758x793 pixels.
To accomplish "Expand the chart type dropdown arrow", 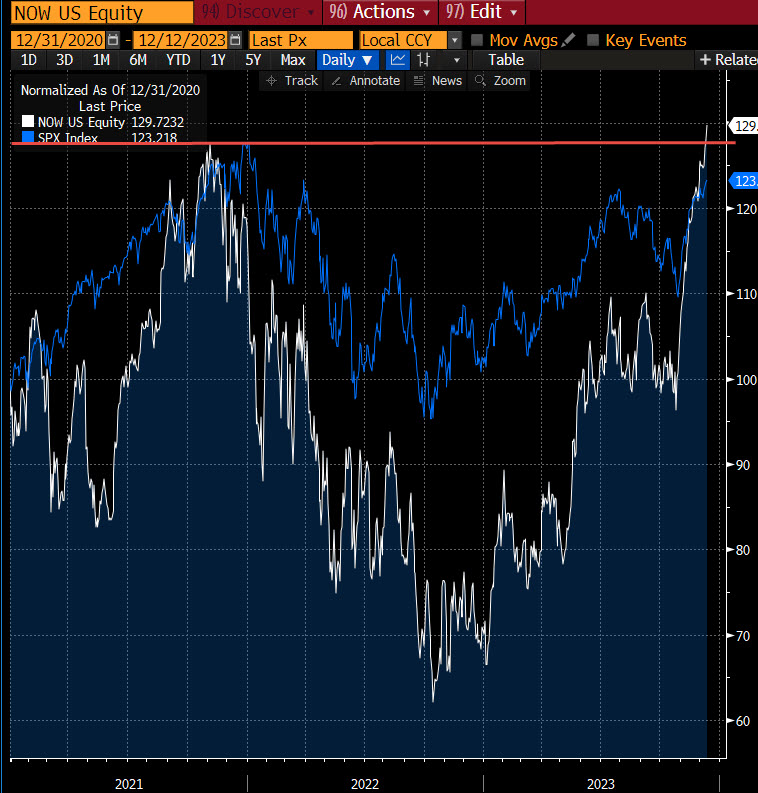I will coord(457,60).
